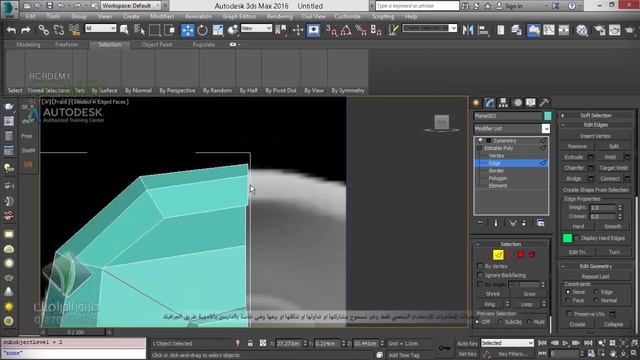
Task: Open the Modify command panel tab
Action: tap(489, 103)
